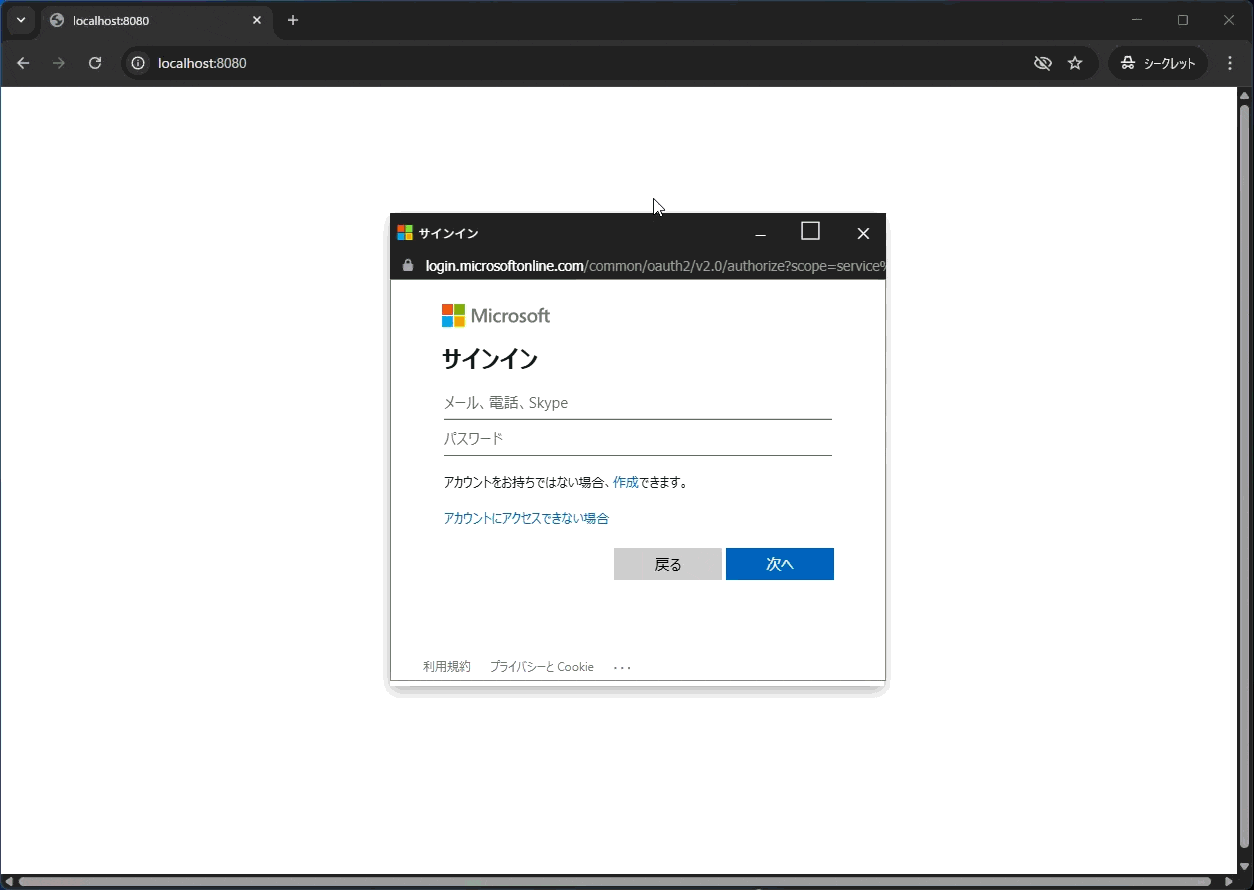Bookmark this page with the star icon
The image size is (1254, 890).
[x=1075, y=63]
